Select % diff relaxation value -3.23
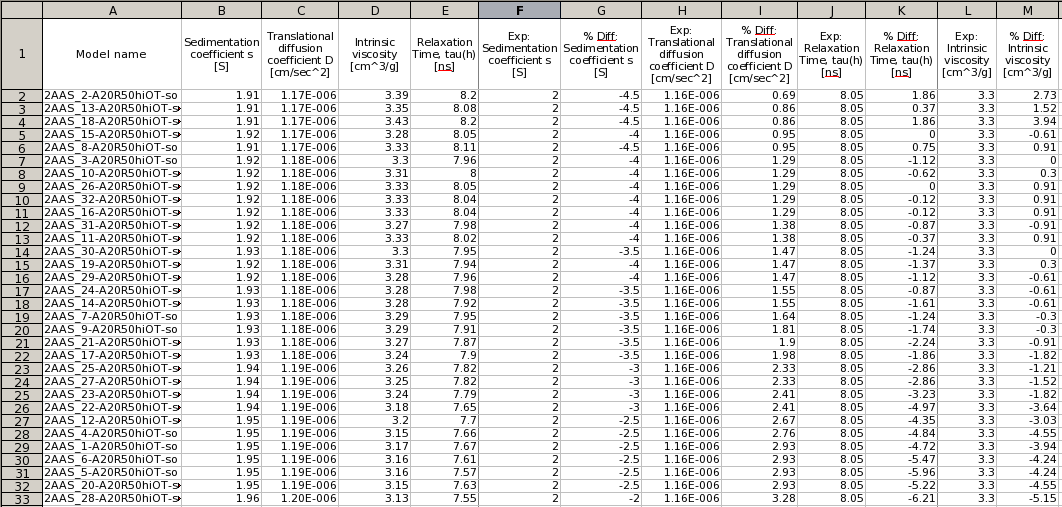 tap(901, 395)
